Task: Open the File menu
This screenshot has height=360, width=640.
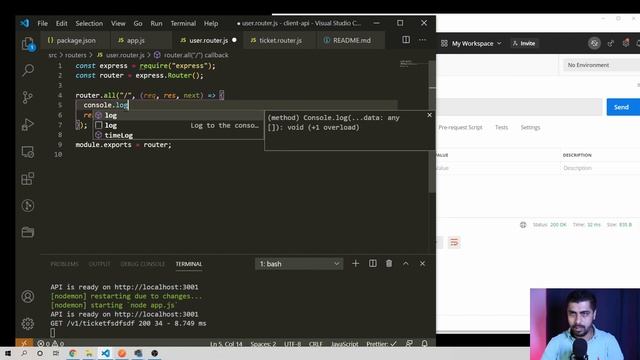Action: tap(42, 23)
